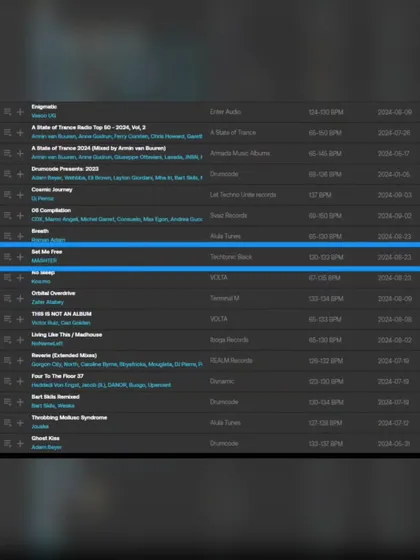420x560 pixels.
Task: Open the Iboga Records label
Action: [229, 340]
